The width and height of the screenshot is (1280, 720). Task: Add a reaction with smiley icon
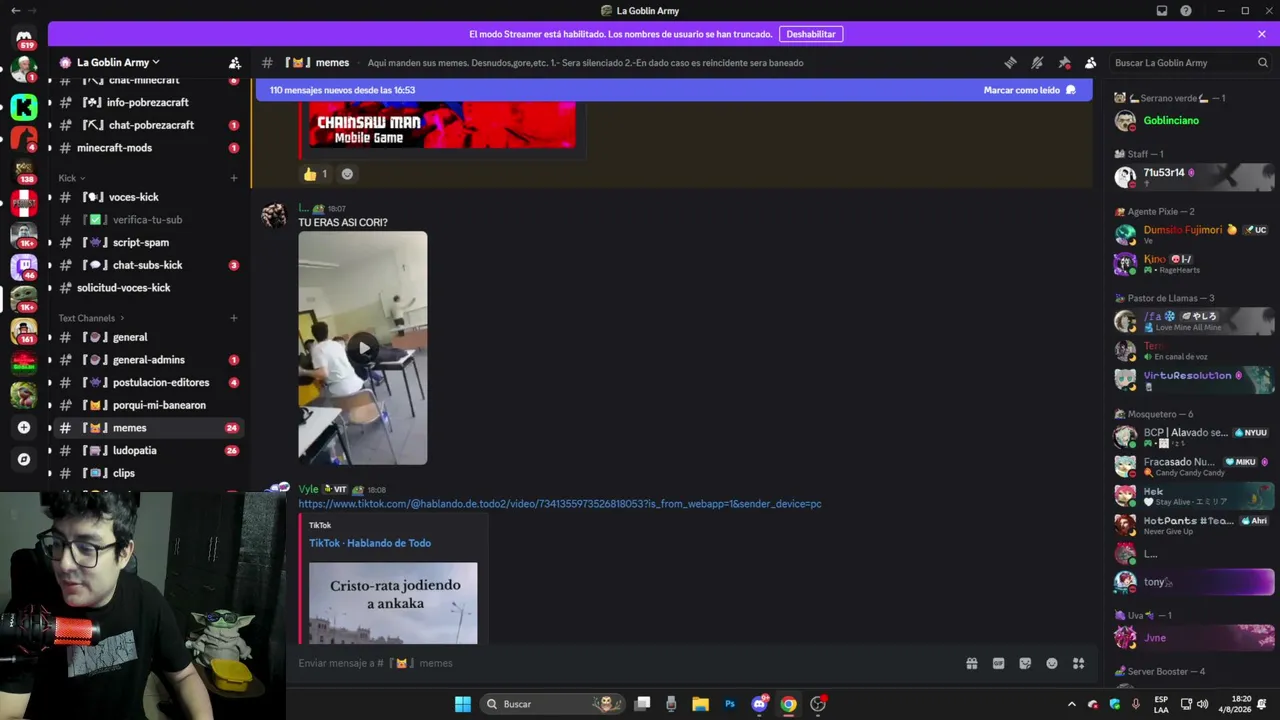(347, 174)
